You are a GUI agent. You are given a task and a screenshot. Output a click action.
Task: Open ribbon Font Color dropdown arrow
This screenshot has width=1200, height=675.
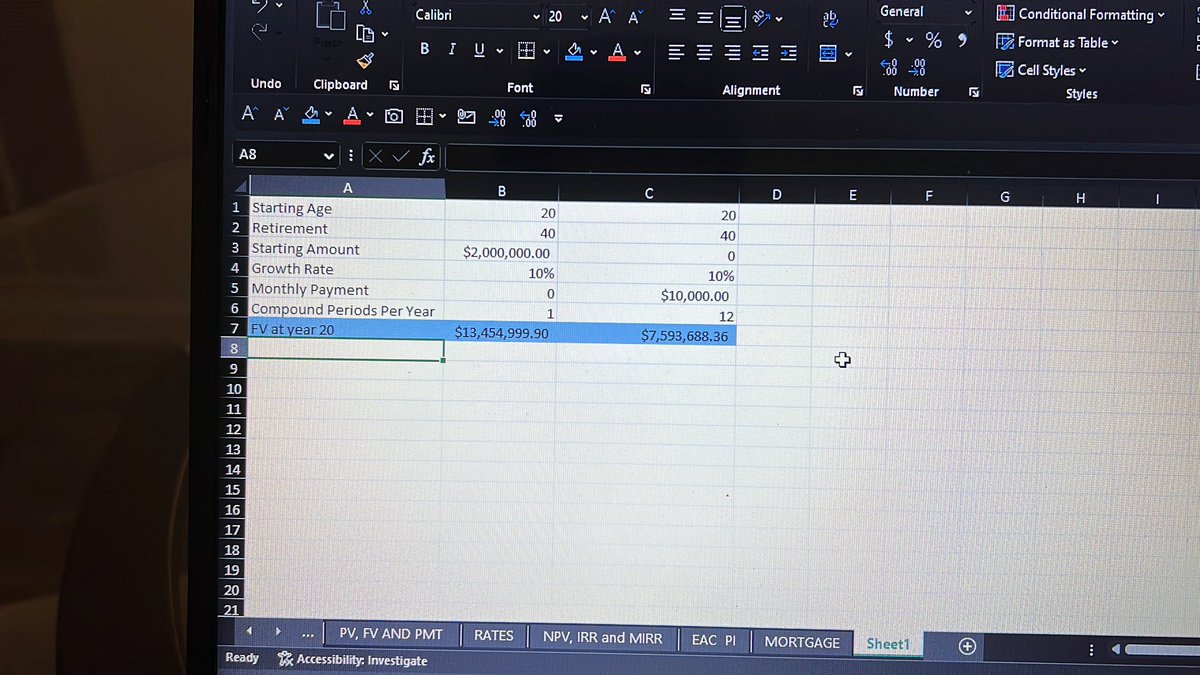click(x=637, y=52)
